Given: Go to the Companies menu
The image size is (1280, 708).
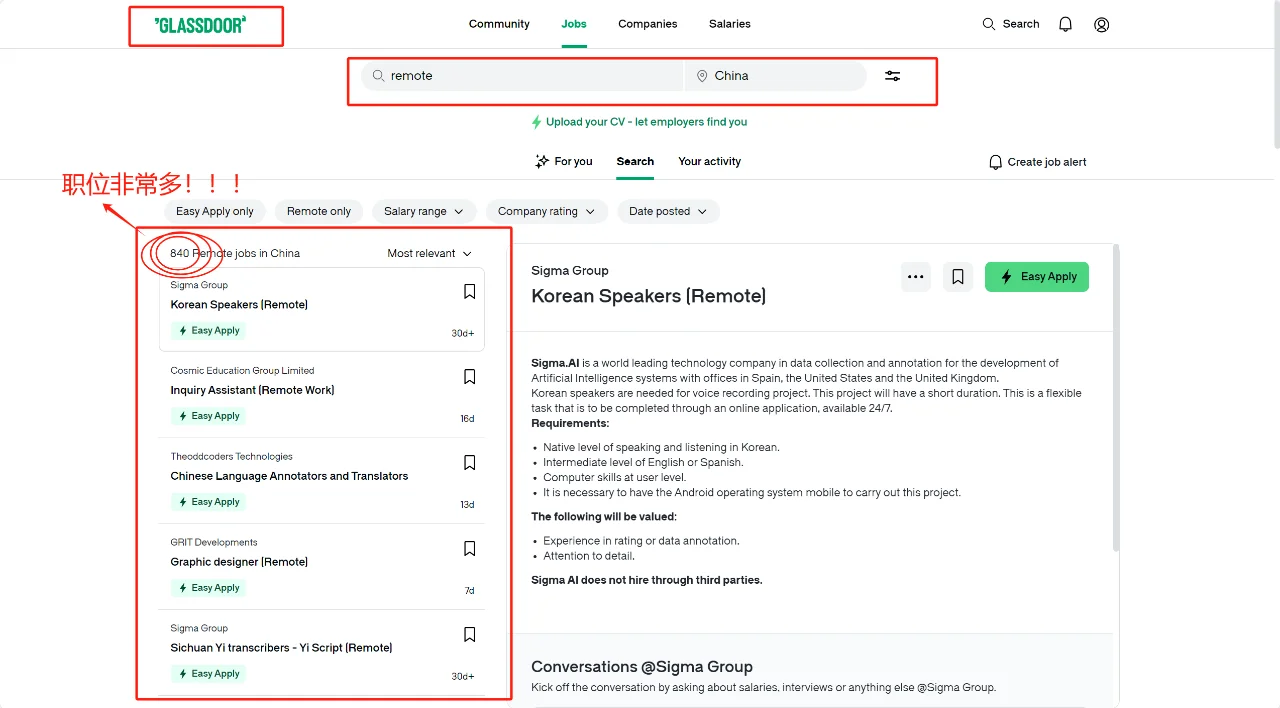Looking at the screenshot, I should (x=647, y=24).
